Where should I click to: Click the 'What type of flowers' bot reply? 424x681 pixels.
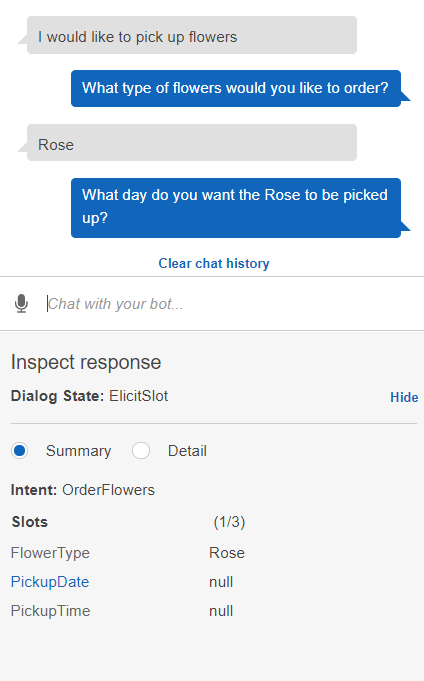pyautogui.click(x=236, y=88)
